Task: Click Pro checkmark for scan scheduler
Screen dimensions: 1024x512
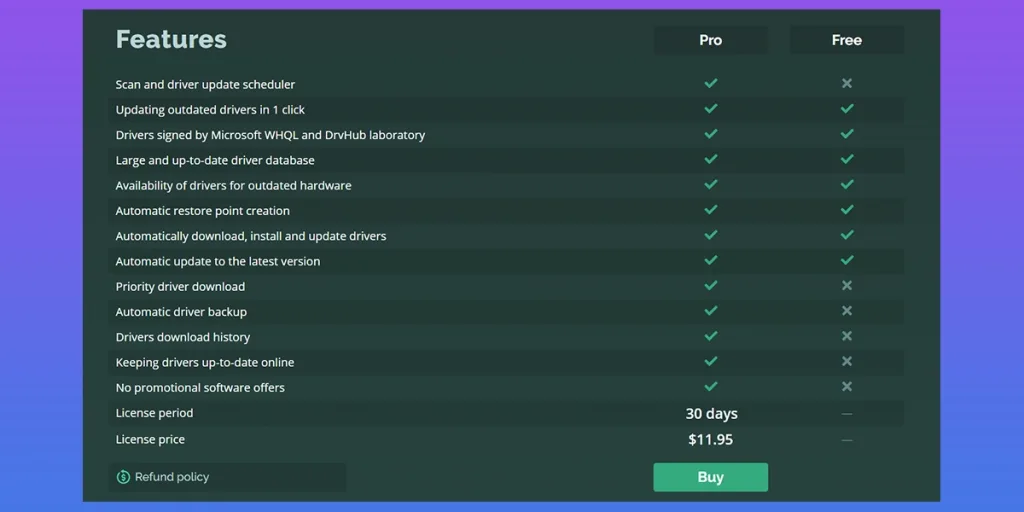Action: 711,84
